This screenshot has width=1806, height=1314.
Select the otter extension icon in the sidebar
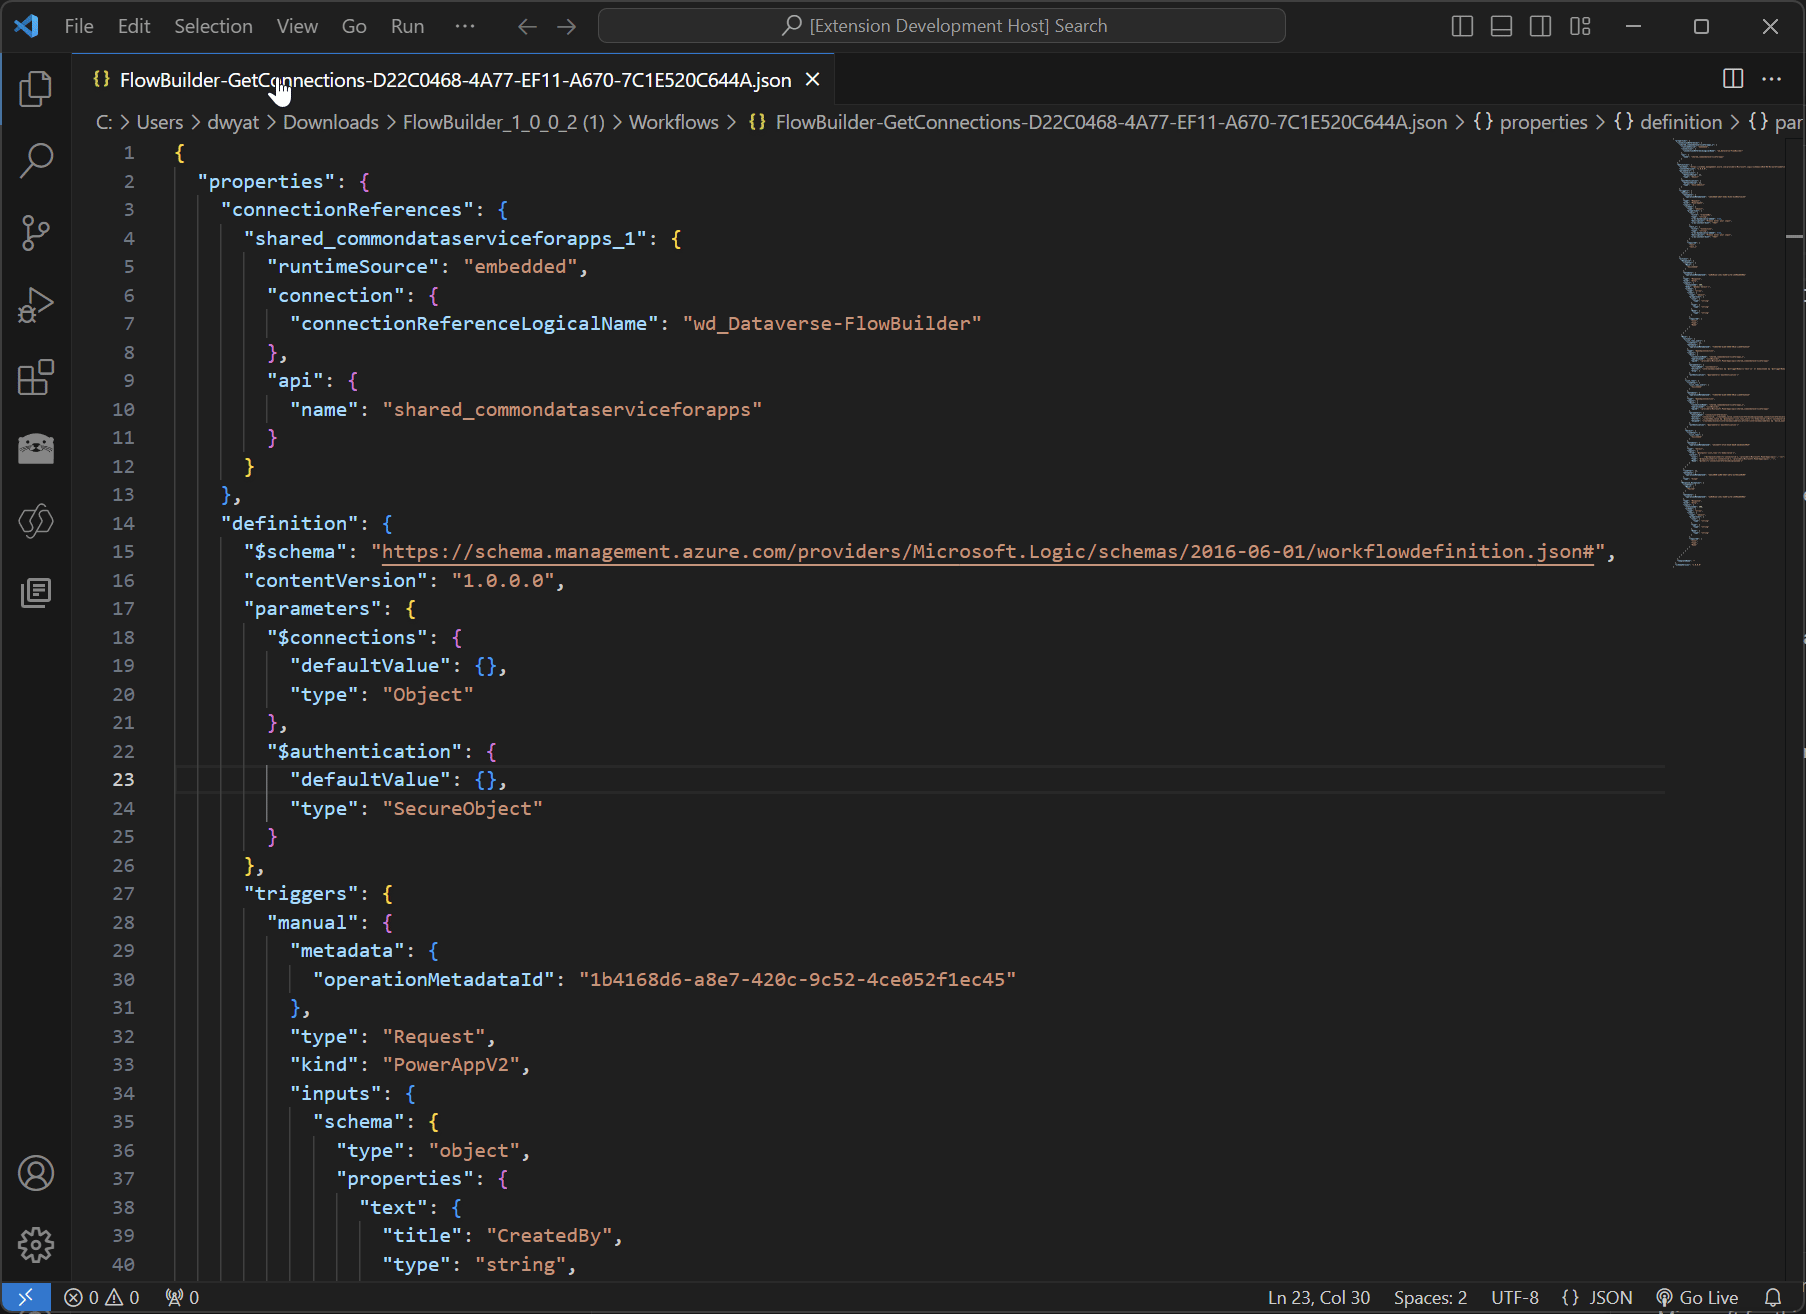pyautogui.click(x=36, y=449)
